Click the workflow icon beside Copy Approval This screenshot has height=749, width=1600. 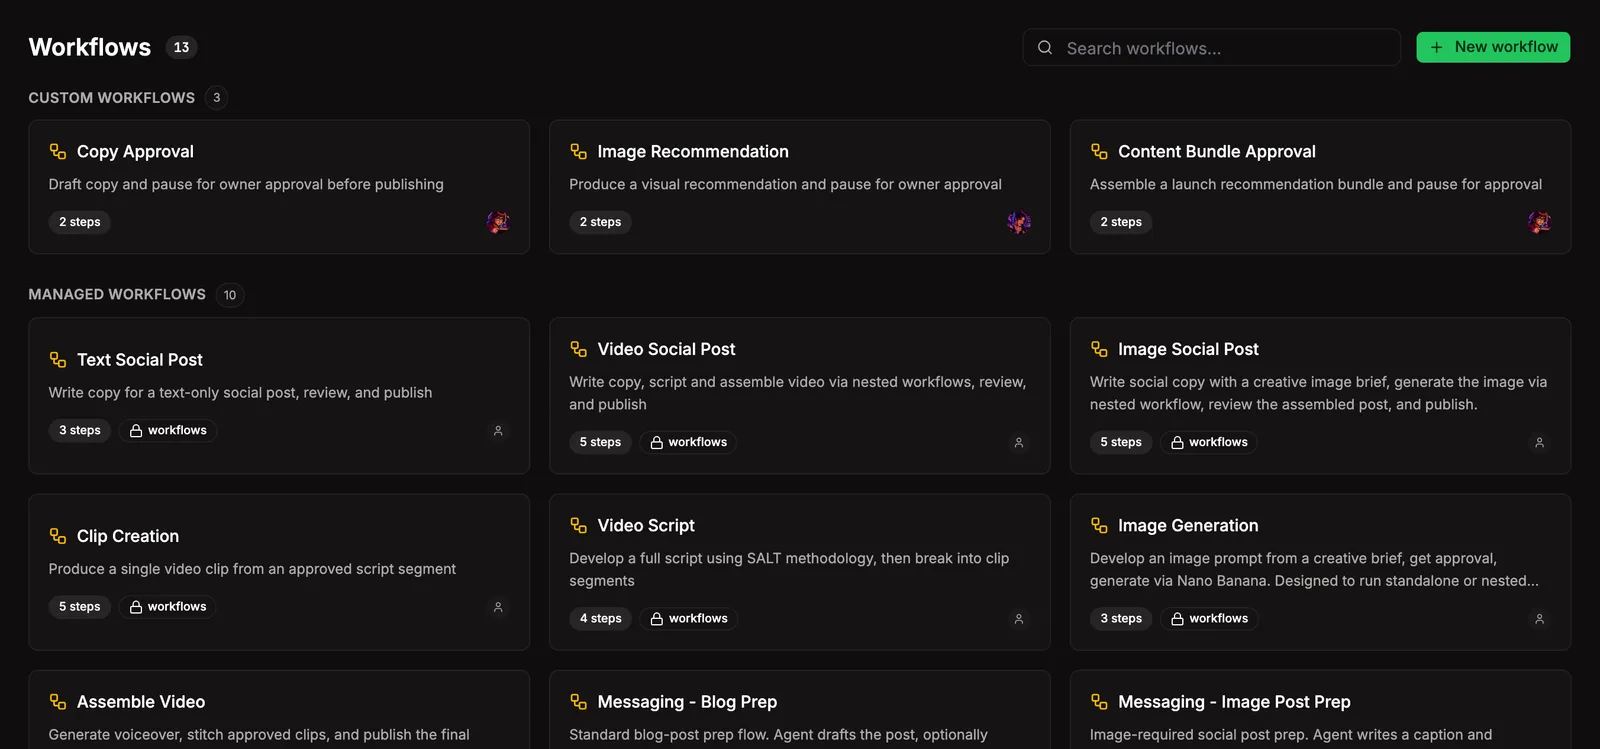coord(58,151)
